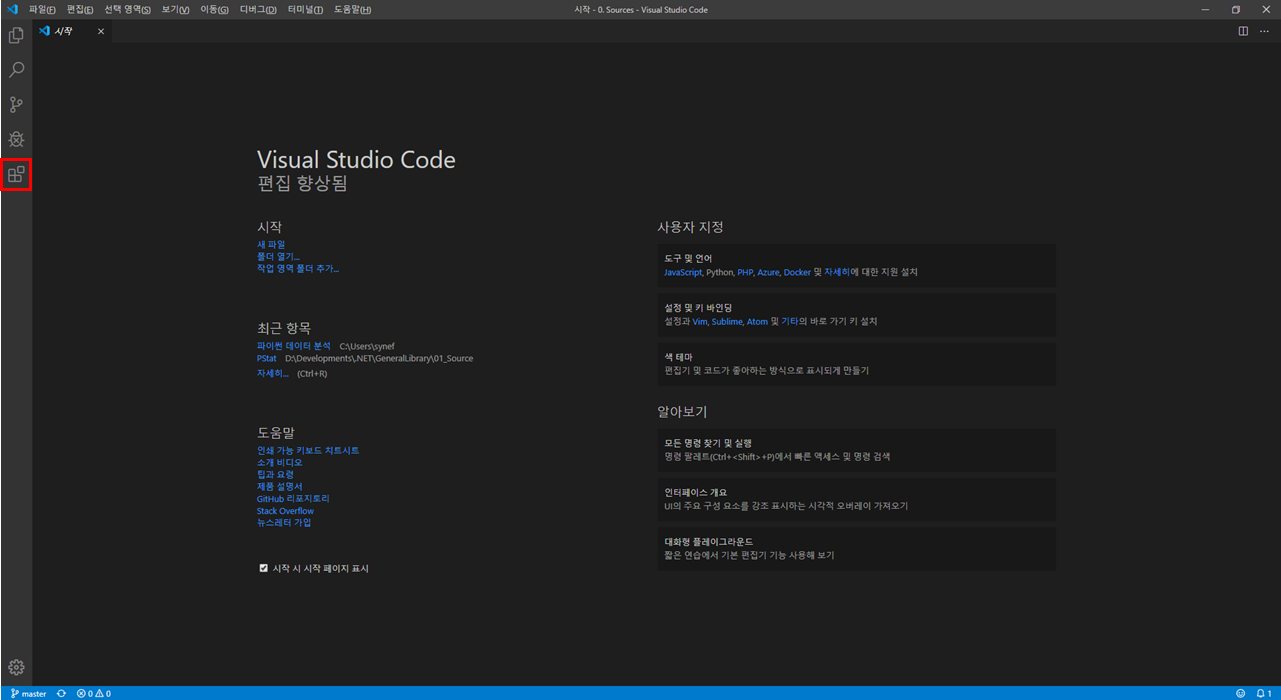Open the 팁과 요령 link

[276, 474]
